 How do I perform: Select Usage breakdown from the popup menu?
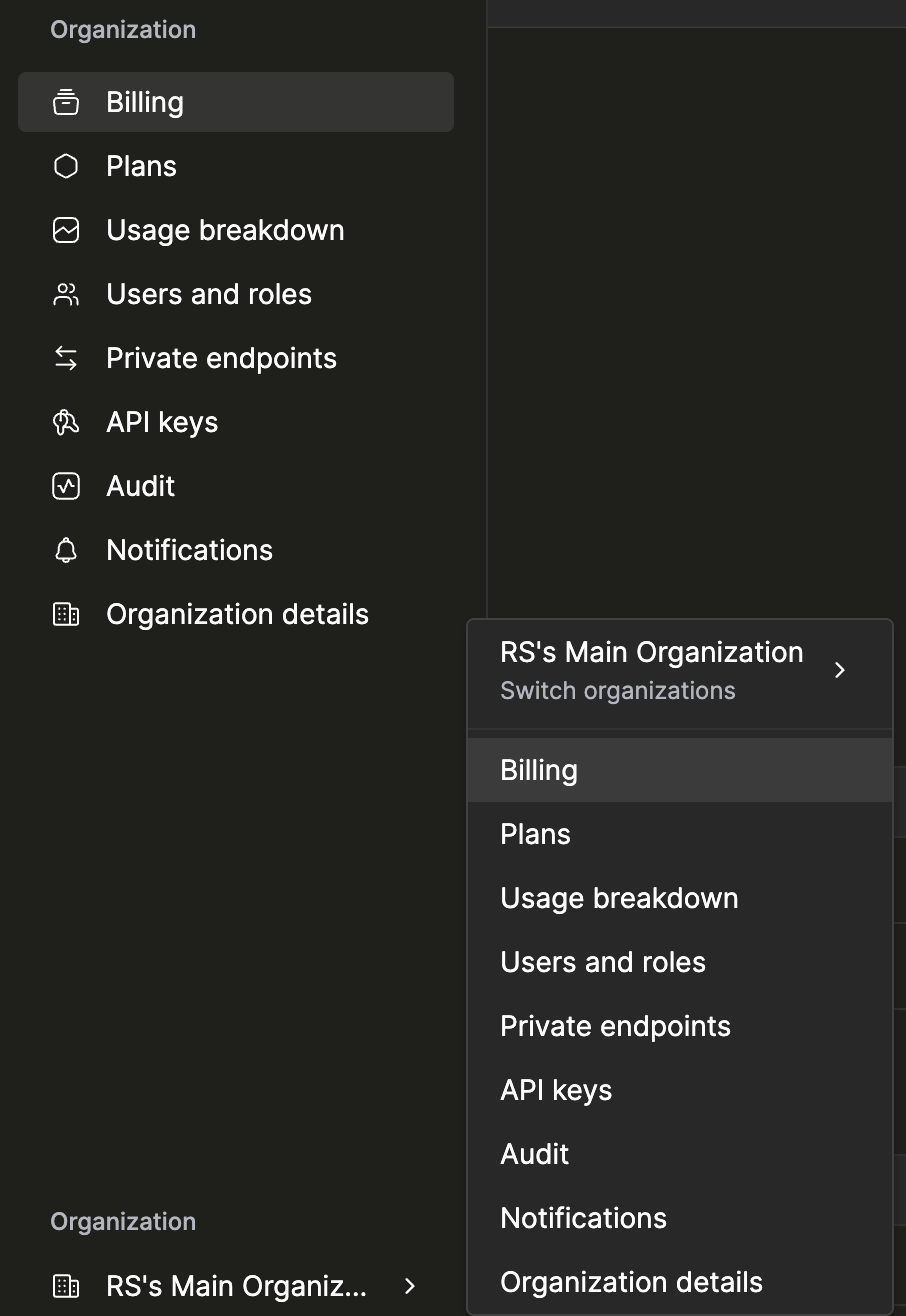[x=619, y=897]
